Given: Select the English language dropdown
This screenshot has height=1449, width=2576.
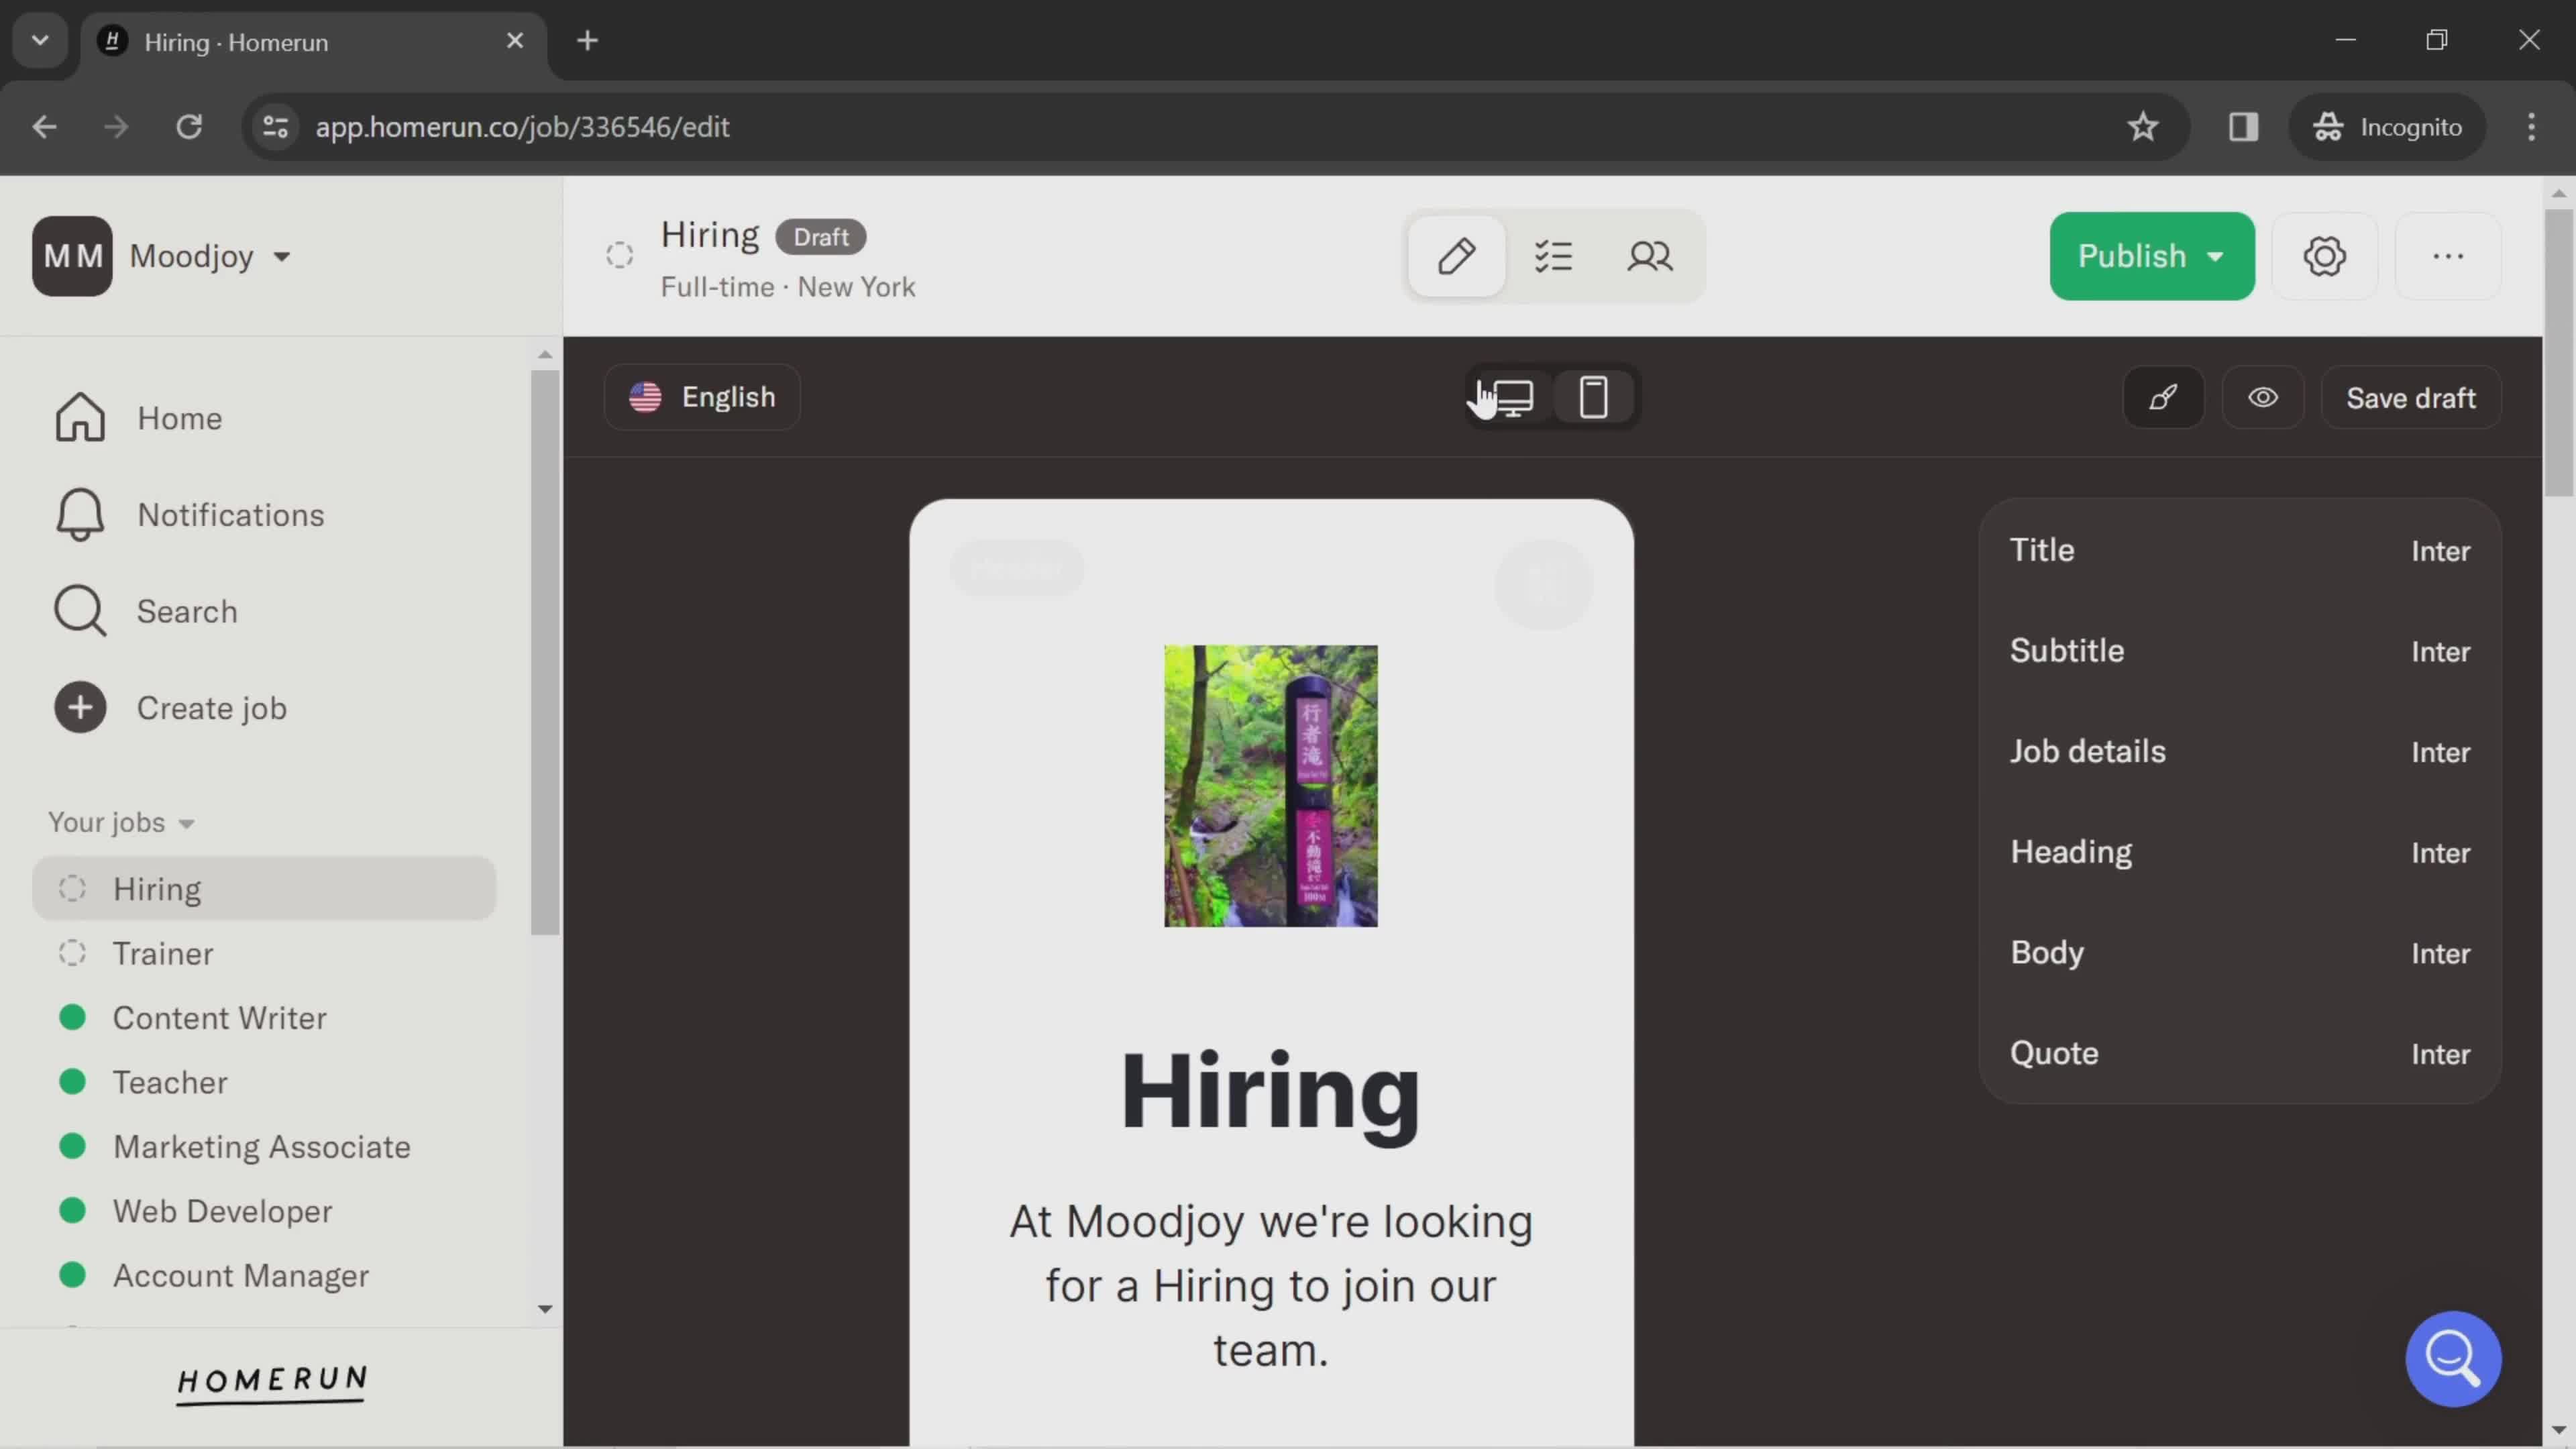Looking at the screenshot, I should [x=706, y=396].
